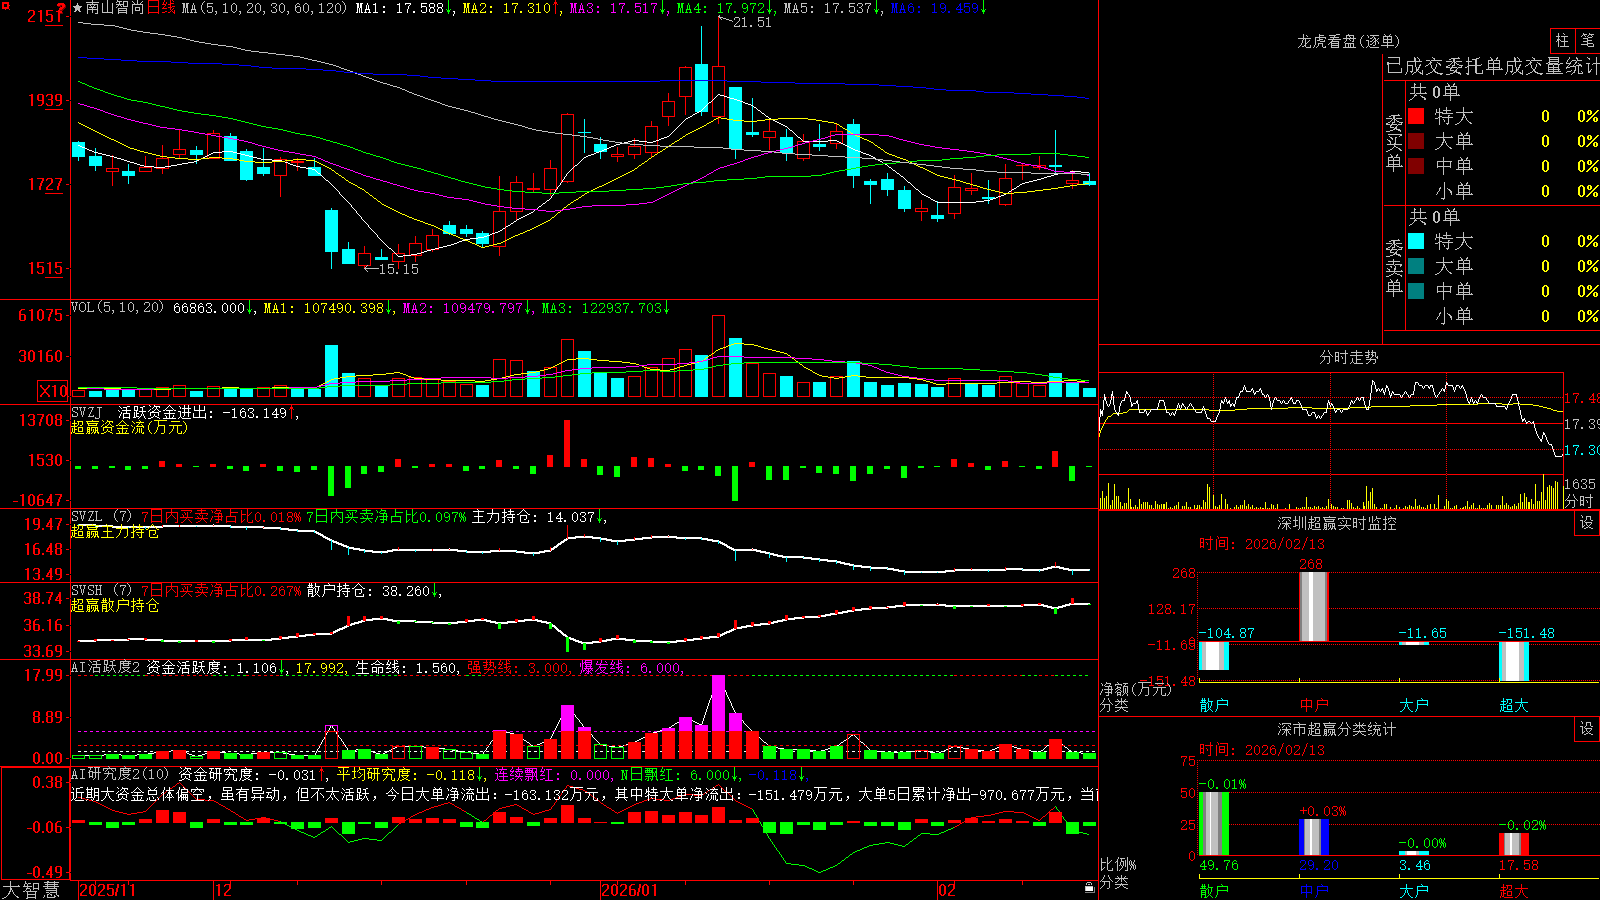Switch to 笔 tick view in 龙虎看盘

1587,41
